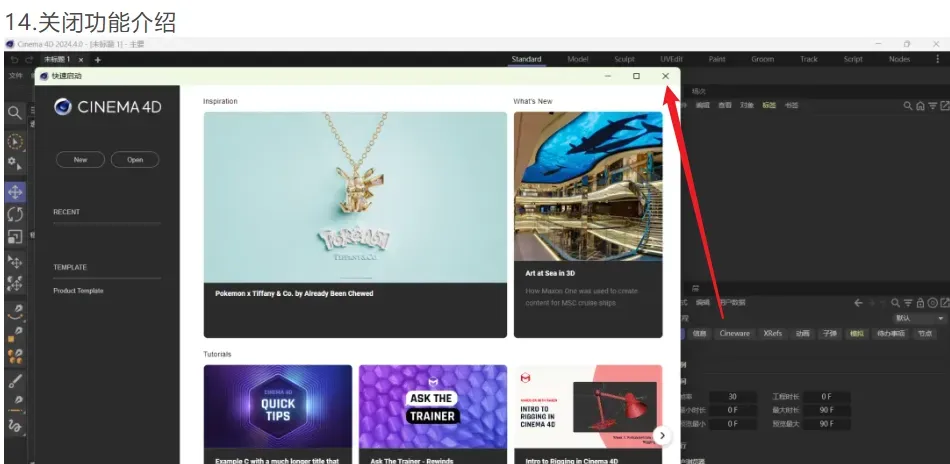This screenshot has width=950, height=464.
Task: Switch to the Nodes layout tab
Action: coord(899,59)
